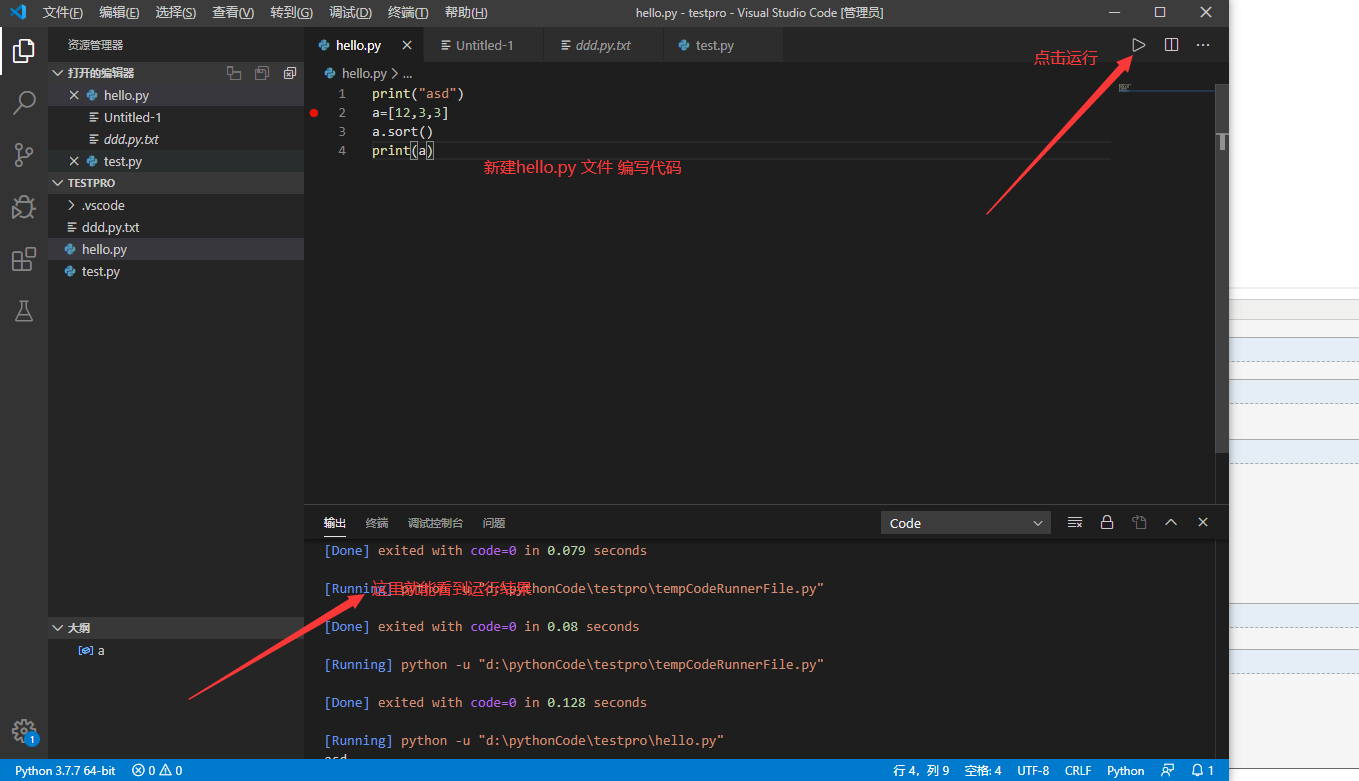Screen dimensions: 1359x781
Task: Select variable a in the outline
Action: (x=176, y=650)
